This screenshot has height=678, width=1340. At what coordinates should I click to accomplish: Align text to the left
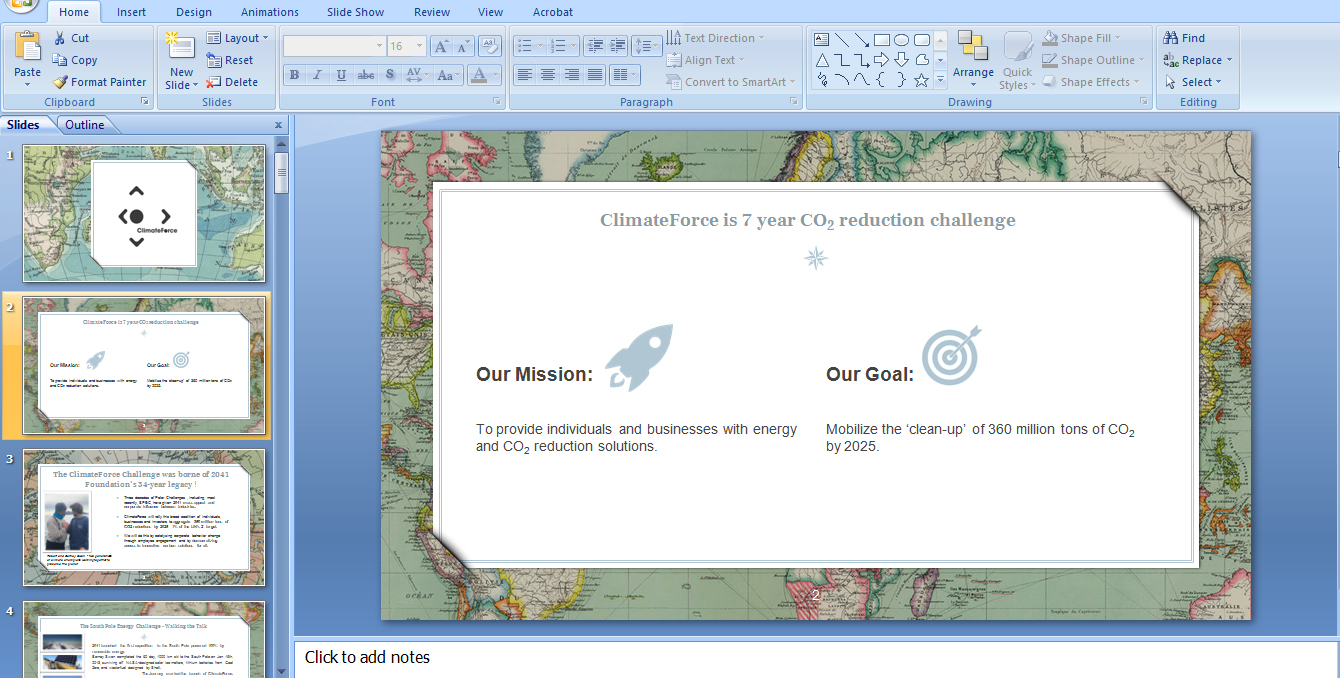coord(524,75)
